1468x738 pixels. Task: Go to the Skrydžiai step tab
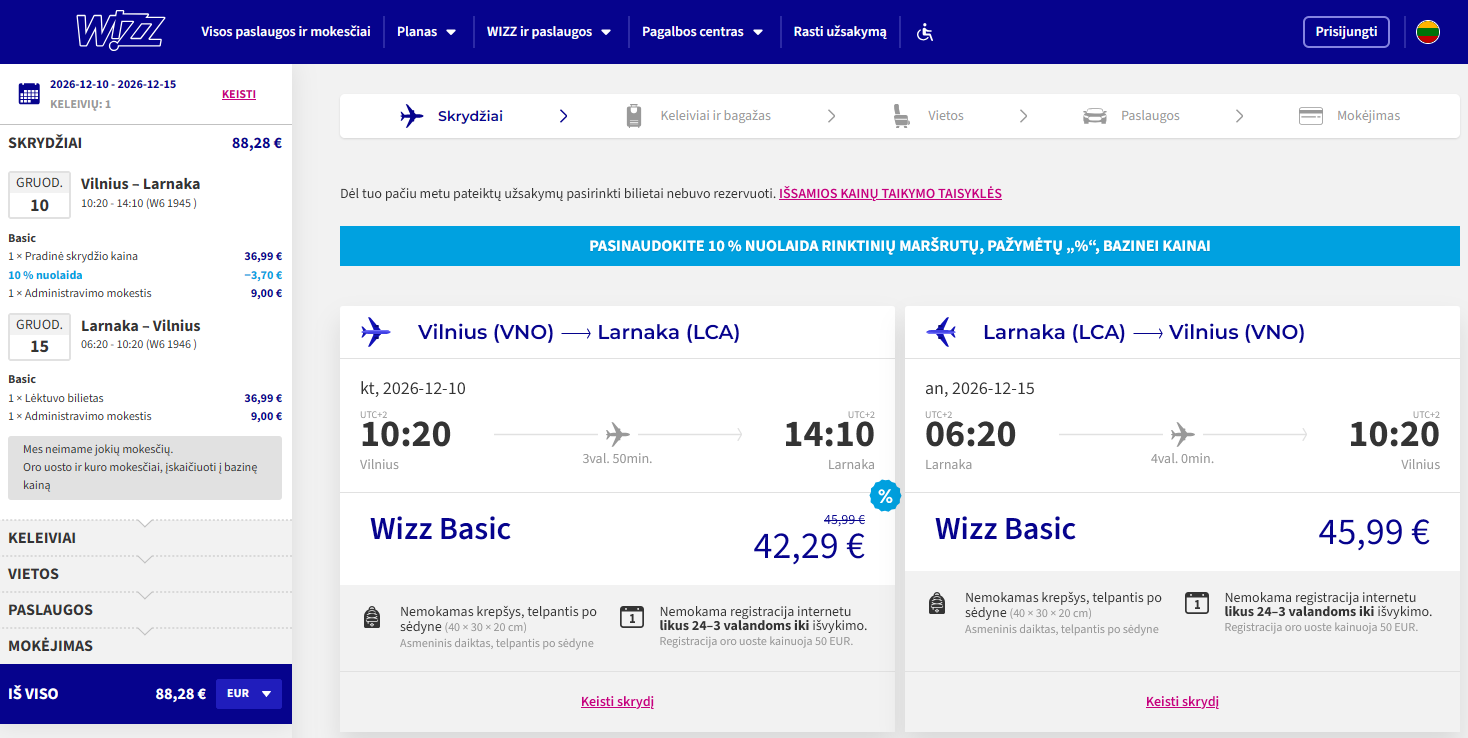(452, 116)
